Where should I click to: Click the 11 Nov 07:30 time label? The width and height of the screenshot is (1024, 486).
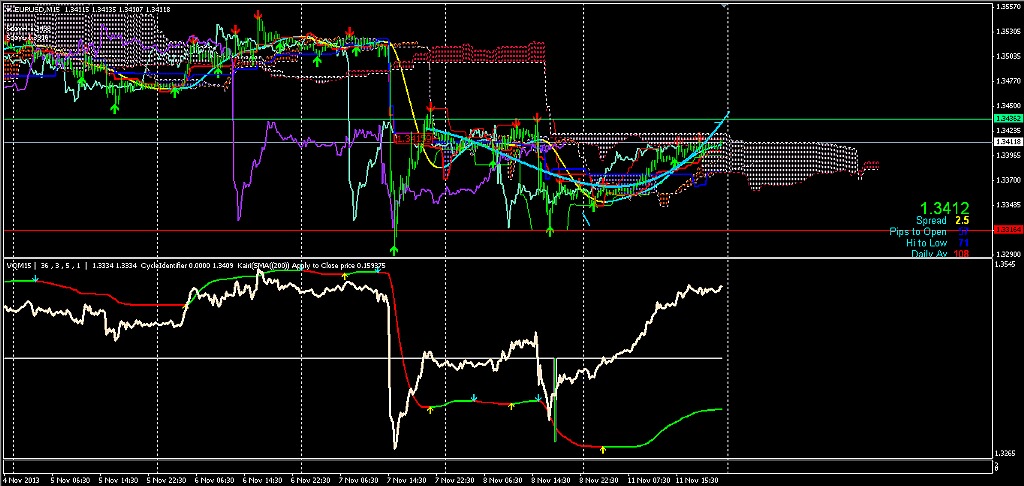[x=647, y=479]
